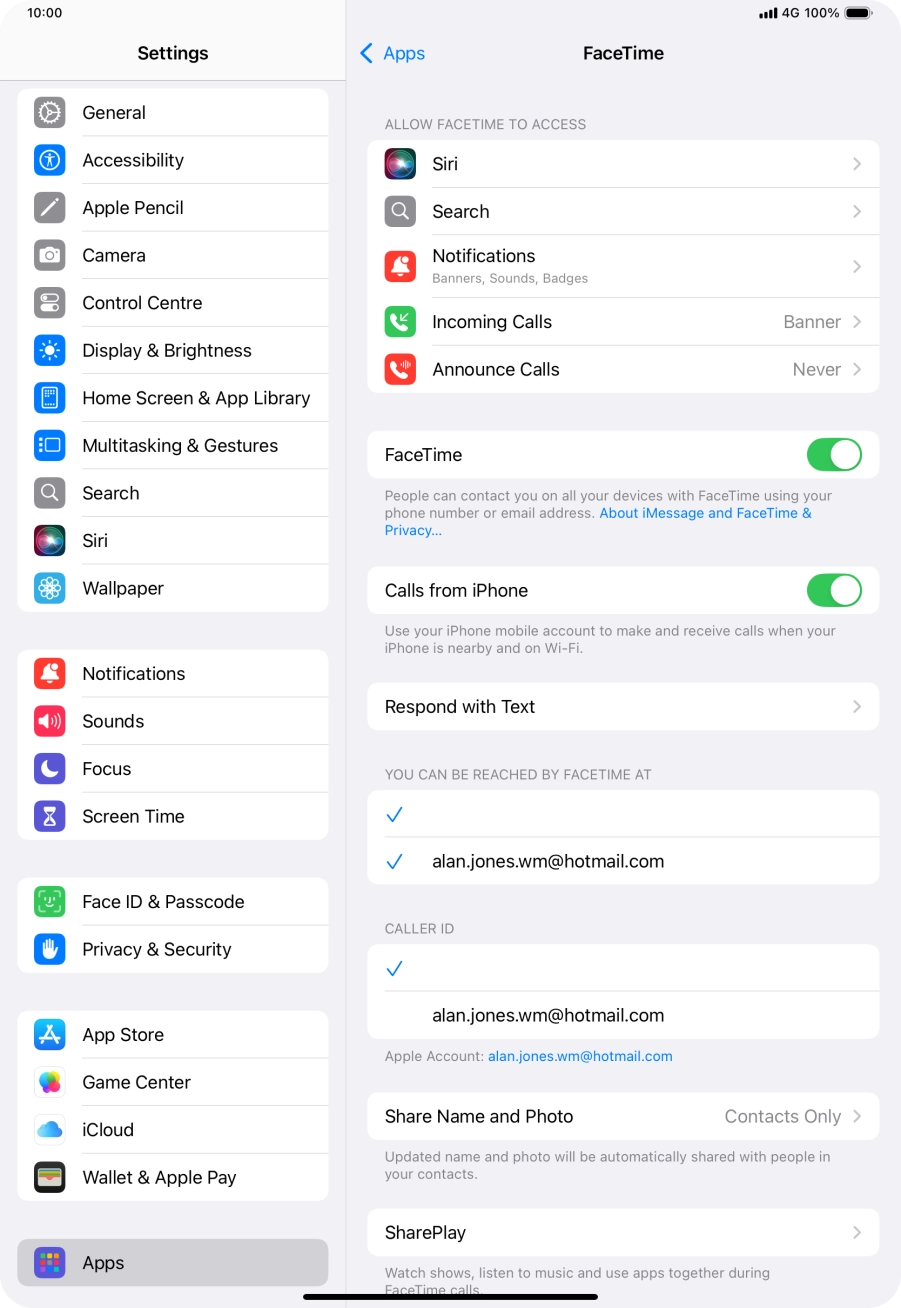Disable Calls from iPhone toggle
The image size is (901, 1308).
(834, 590)
